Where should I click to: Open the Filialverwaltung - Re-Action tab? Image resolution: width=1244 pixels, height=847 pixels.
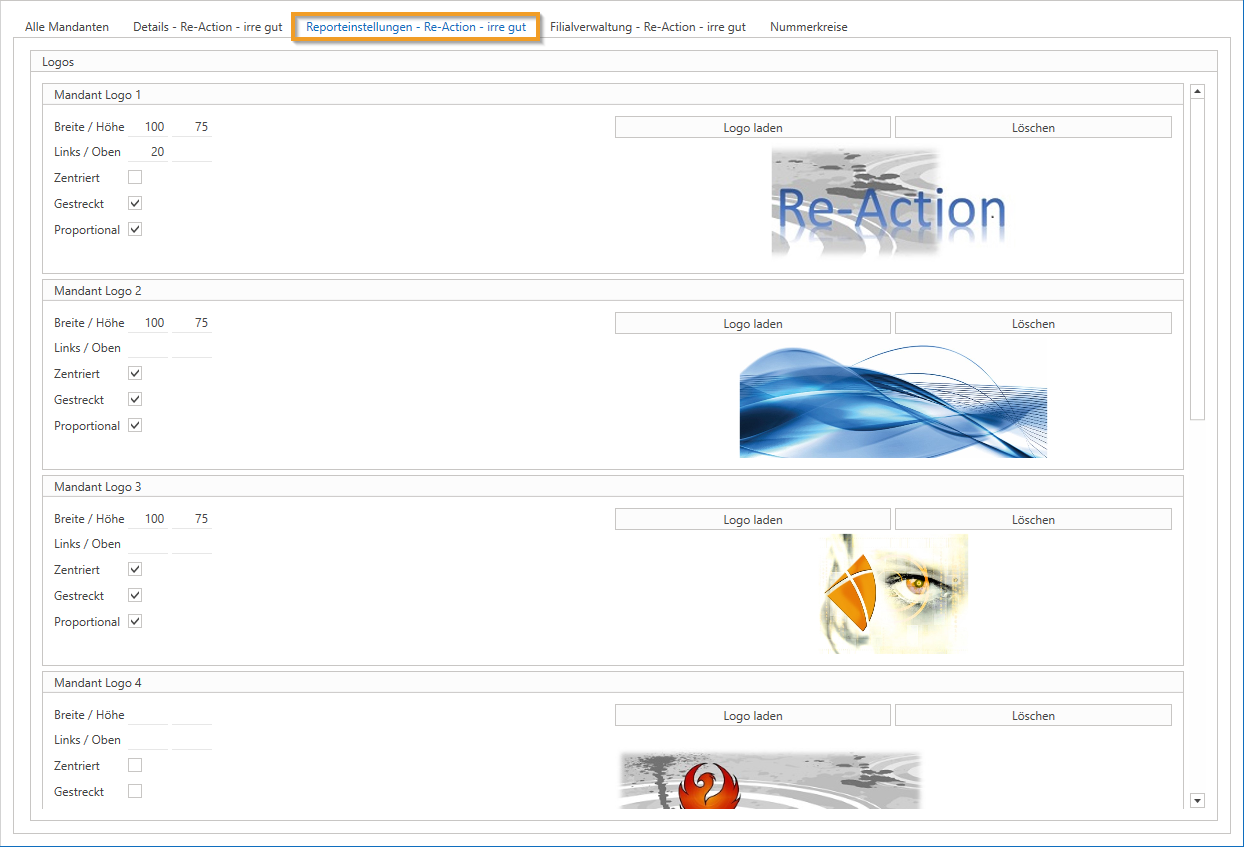pyautogui.click(x=647, y=27)
